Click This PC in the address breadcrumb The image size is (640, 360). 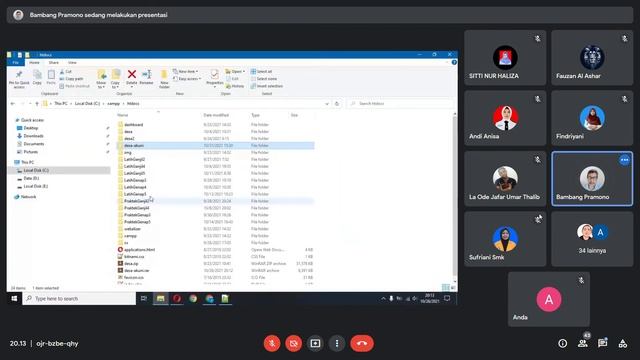pos(61,104)
